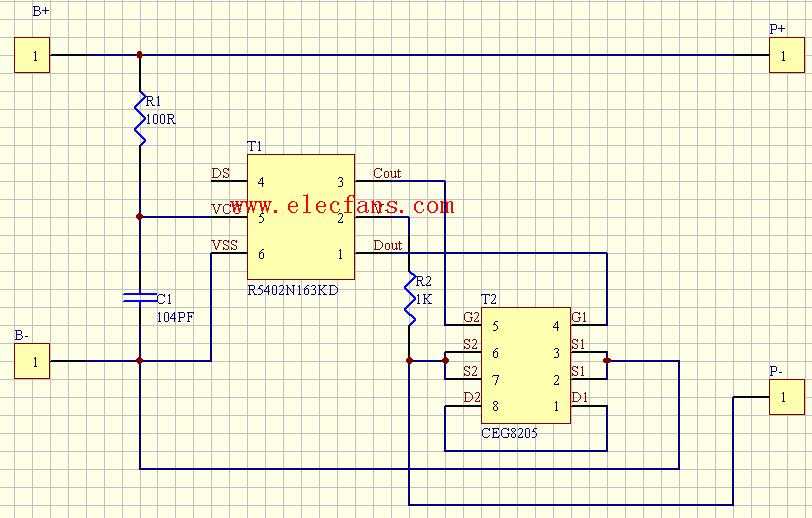Screen dimensions: 812x518
Task: Click the junction dot at S1 pins
Action: [607, 361]
